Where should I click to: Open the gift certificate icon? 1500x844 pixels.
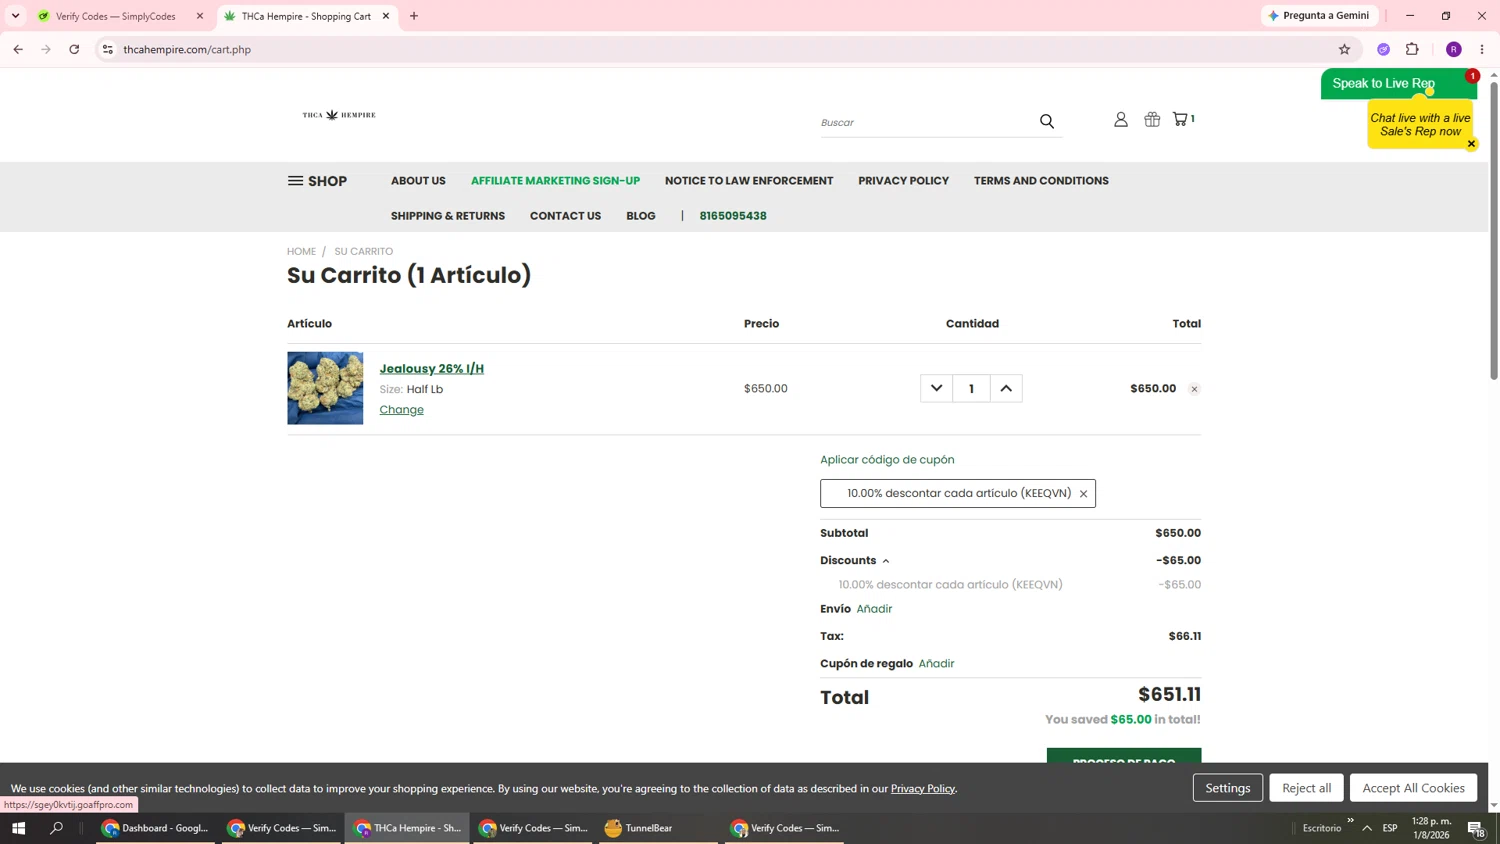tap(1152, 119)
